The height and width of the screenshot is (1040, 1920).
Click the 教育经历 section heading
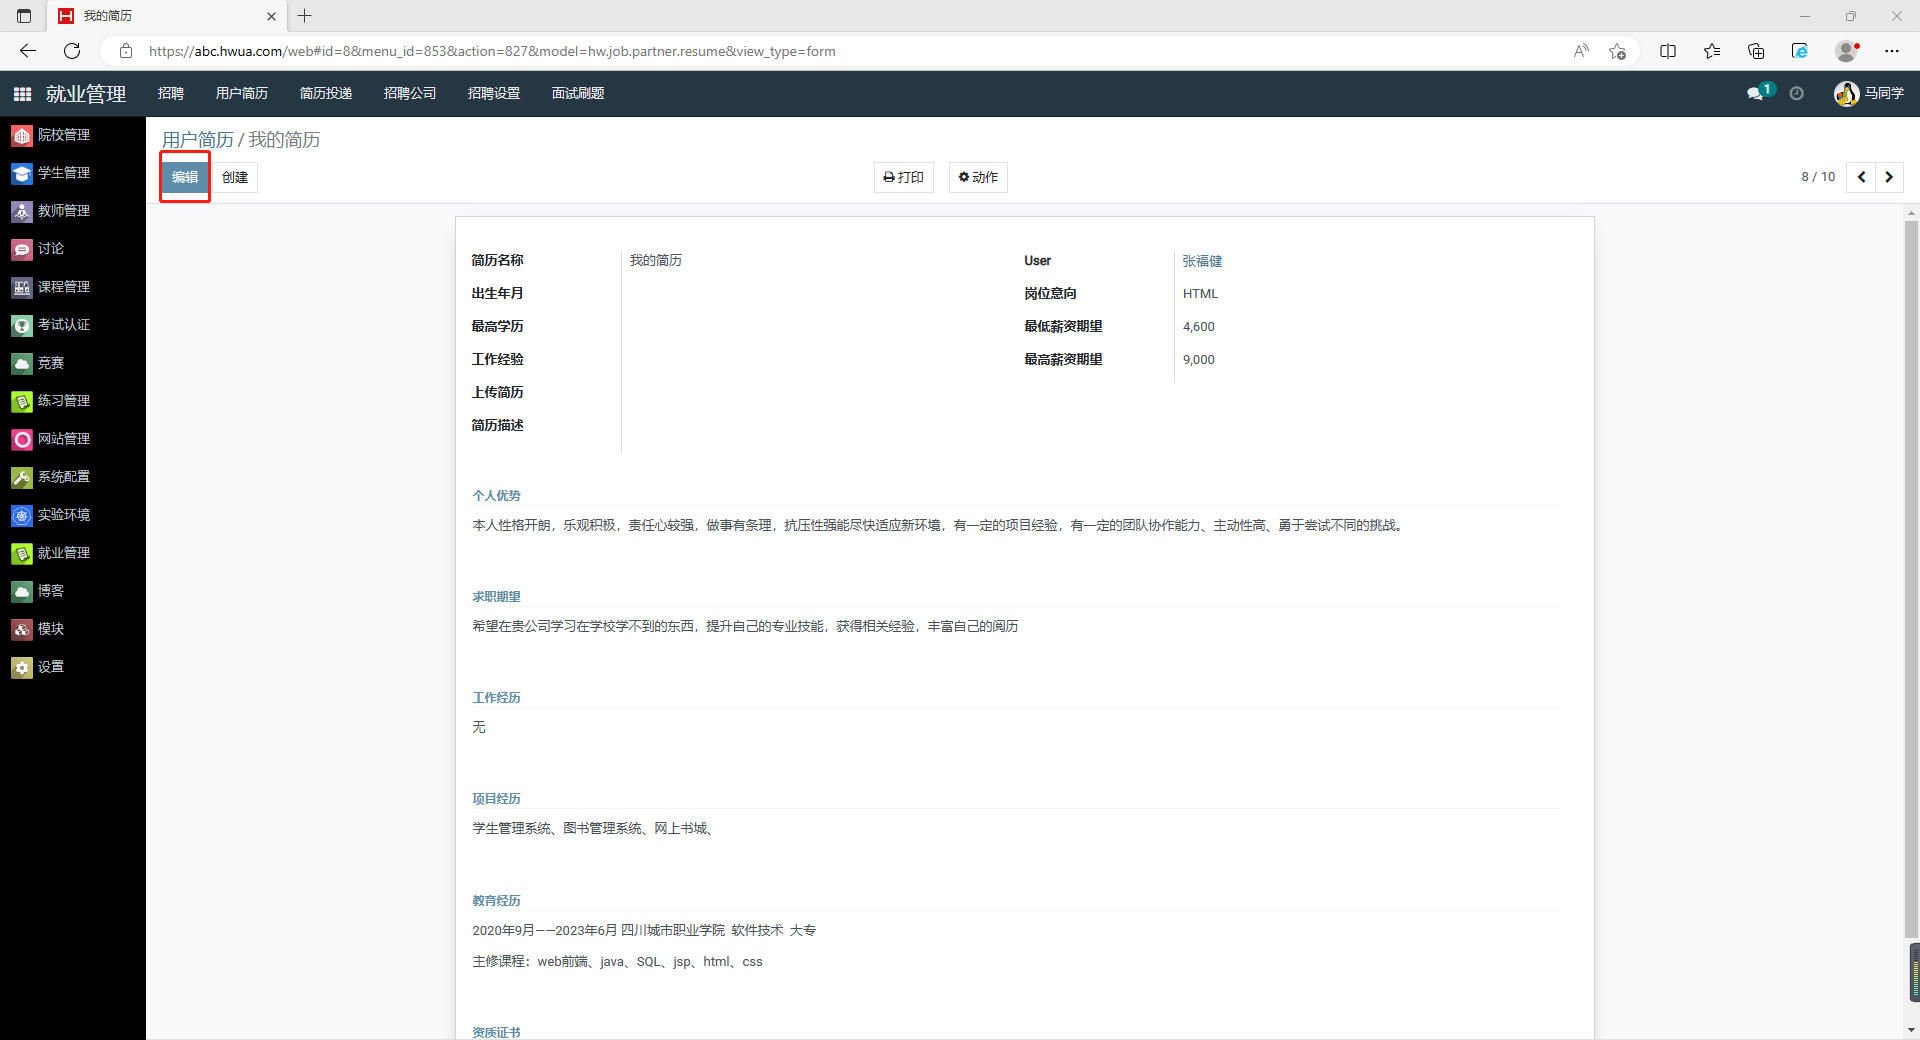pos(497,901)
